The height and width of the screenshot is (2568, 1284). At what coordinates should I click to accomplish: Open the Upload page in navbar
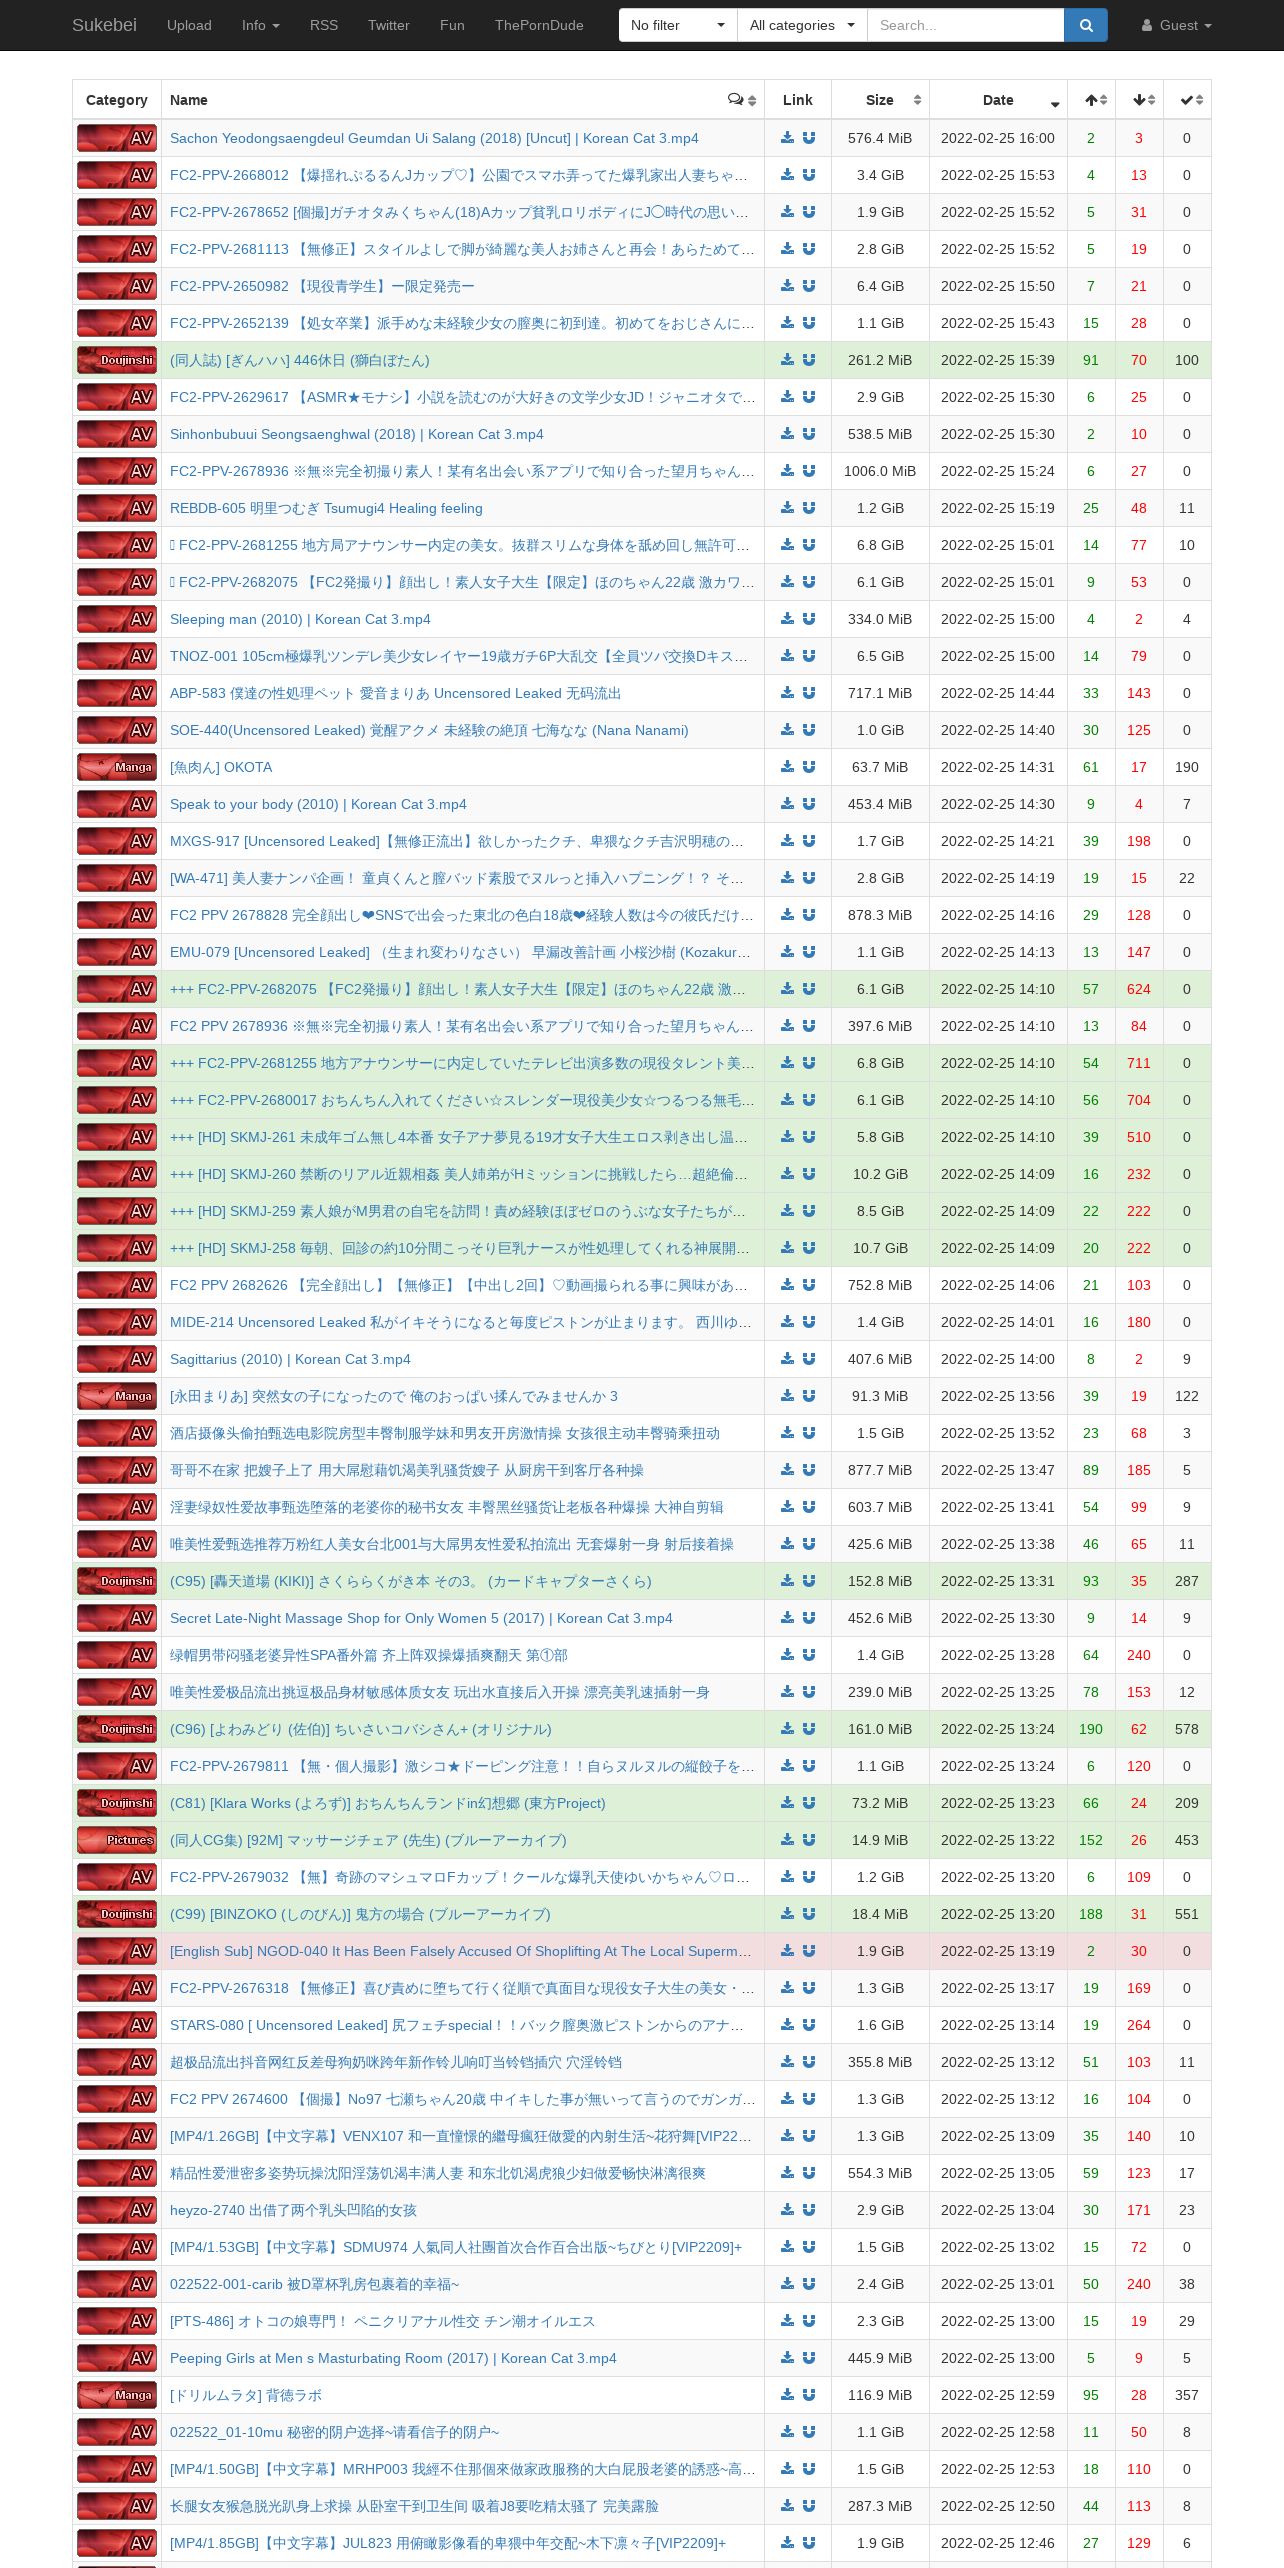tap(189, 25)
